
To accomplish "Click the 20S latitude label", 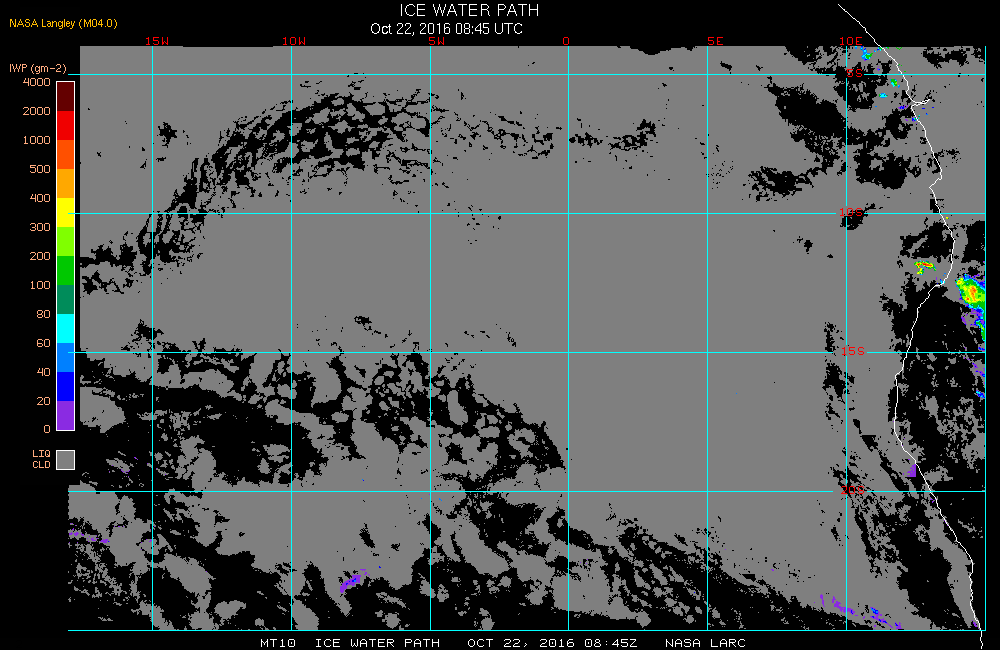I will (x=853, y=490).
